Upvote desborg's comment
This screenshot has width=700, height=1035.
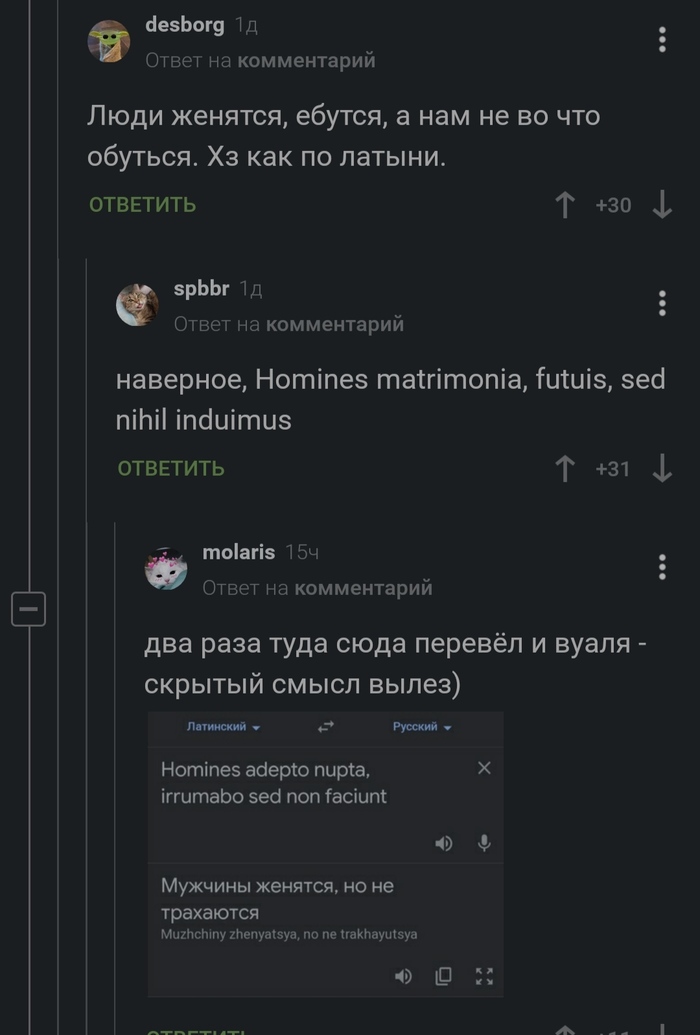point(565,204)
